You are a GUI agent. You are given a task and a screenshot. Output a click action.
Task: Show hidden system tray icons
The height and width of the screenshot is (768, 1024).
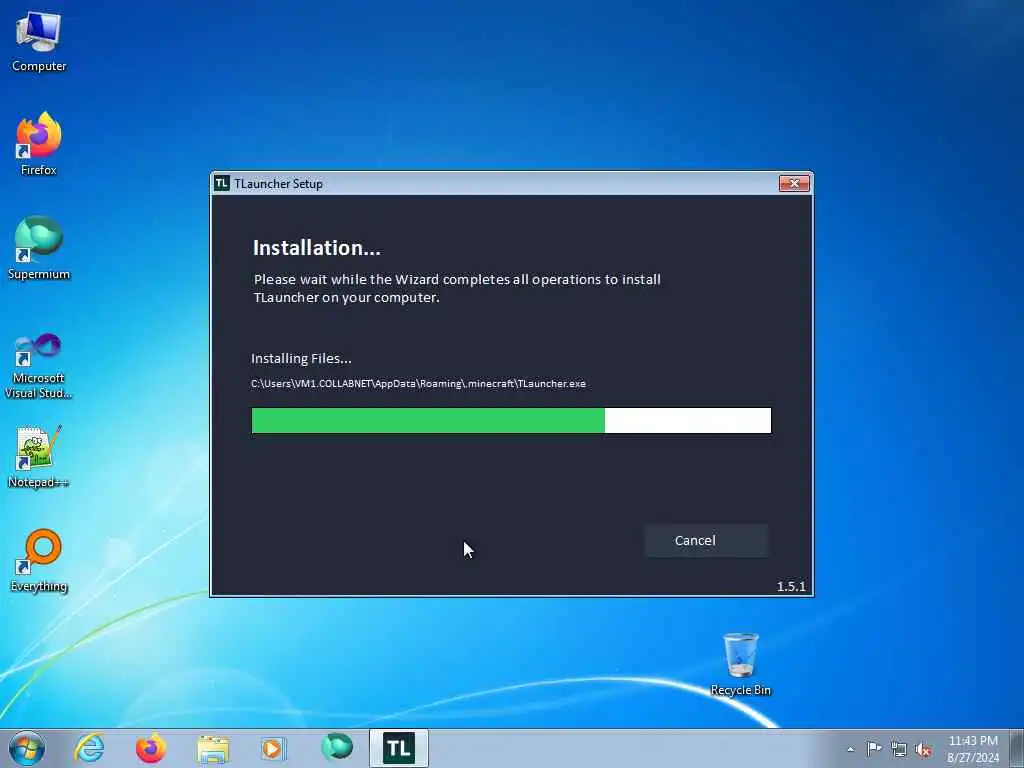point(850,750)
